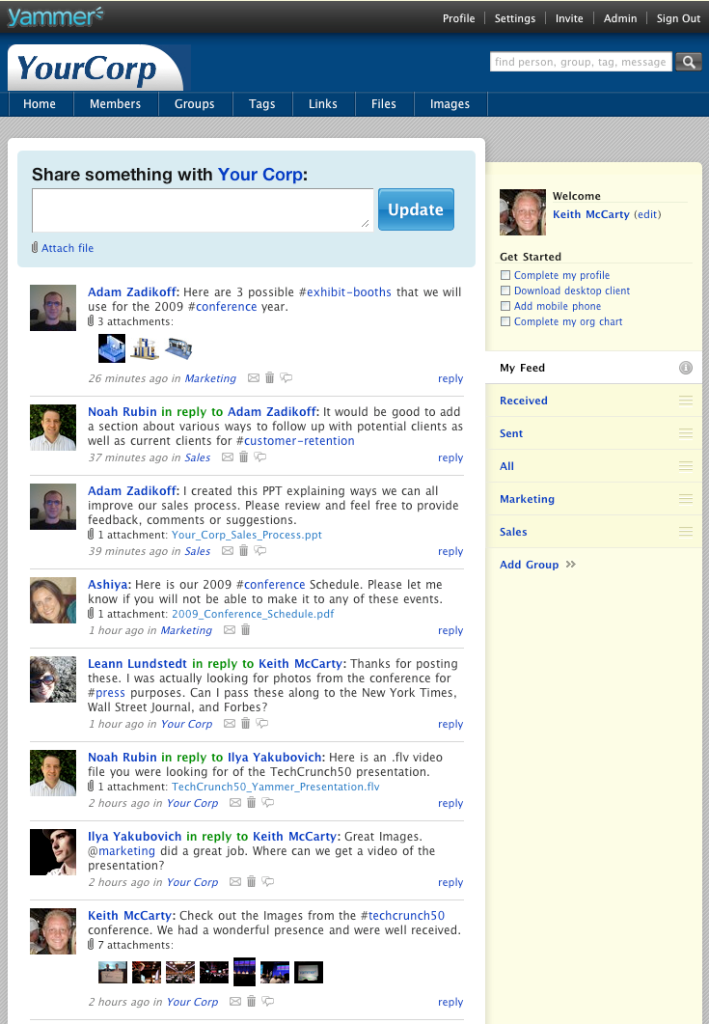Click thread bubble icon in exhibit-booths post

pos(286,377)
